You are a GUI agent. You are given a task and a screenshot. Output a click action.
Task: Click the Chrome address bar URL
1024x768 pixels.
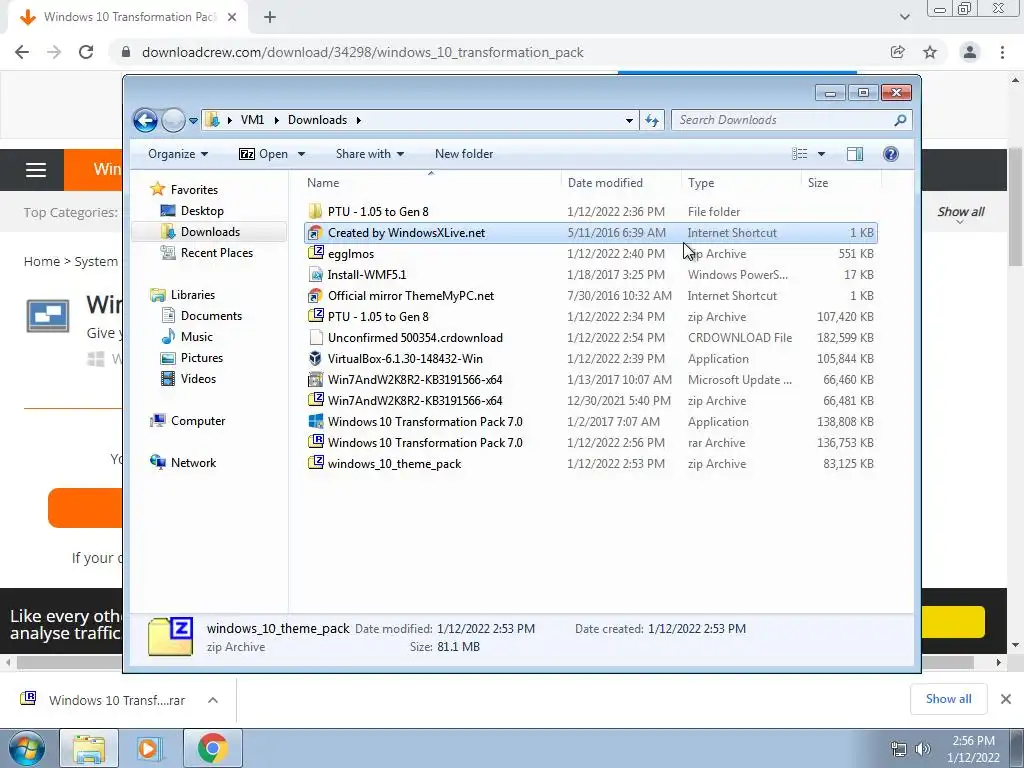362,52
